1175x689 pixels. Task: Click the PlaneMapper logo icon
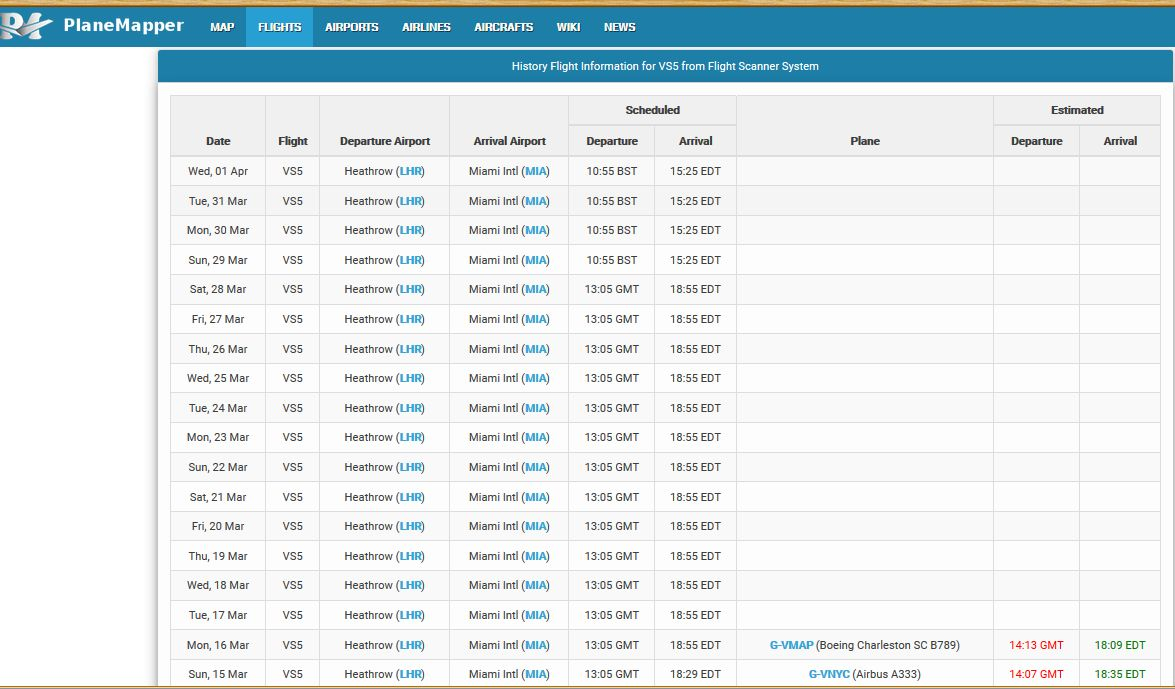26,26
